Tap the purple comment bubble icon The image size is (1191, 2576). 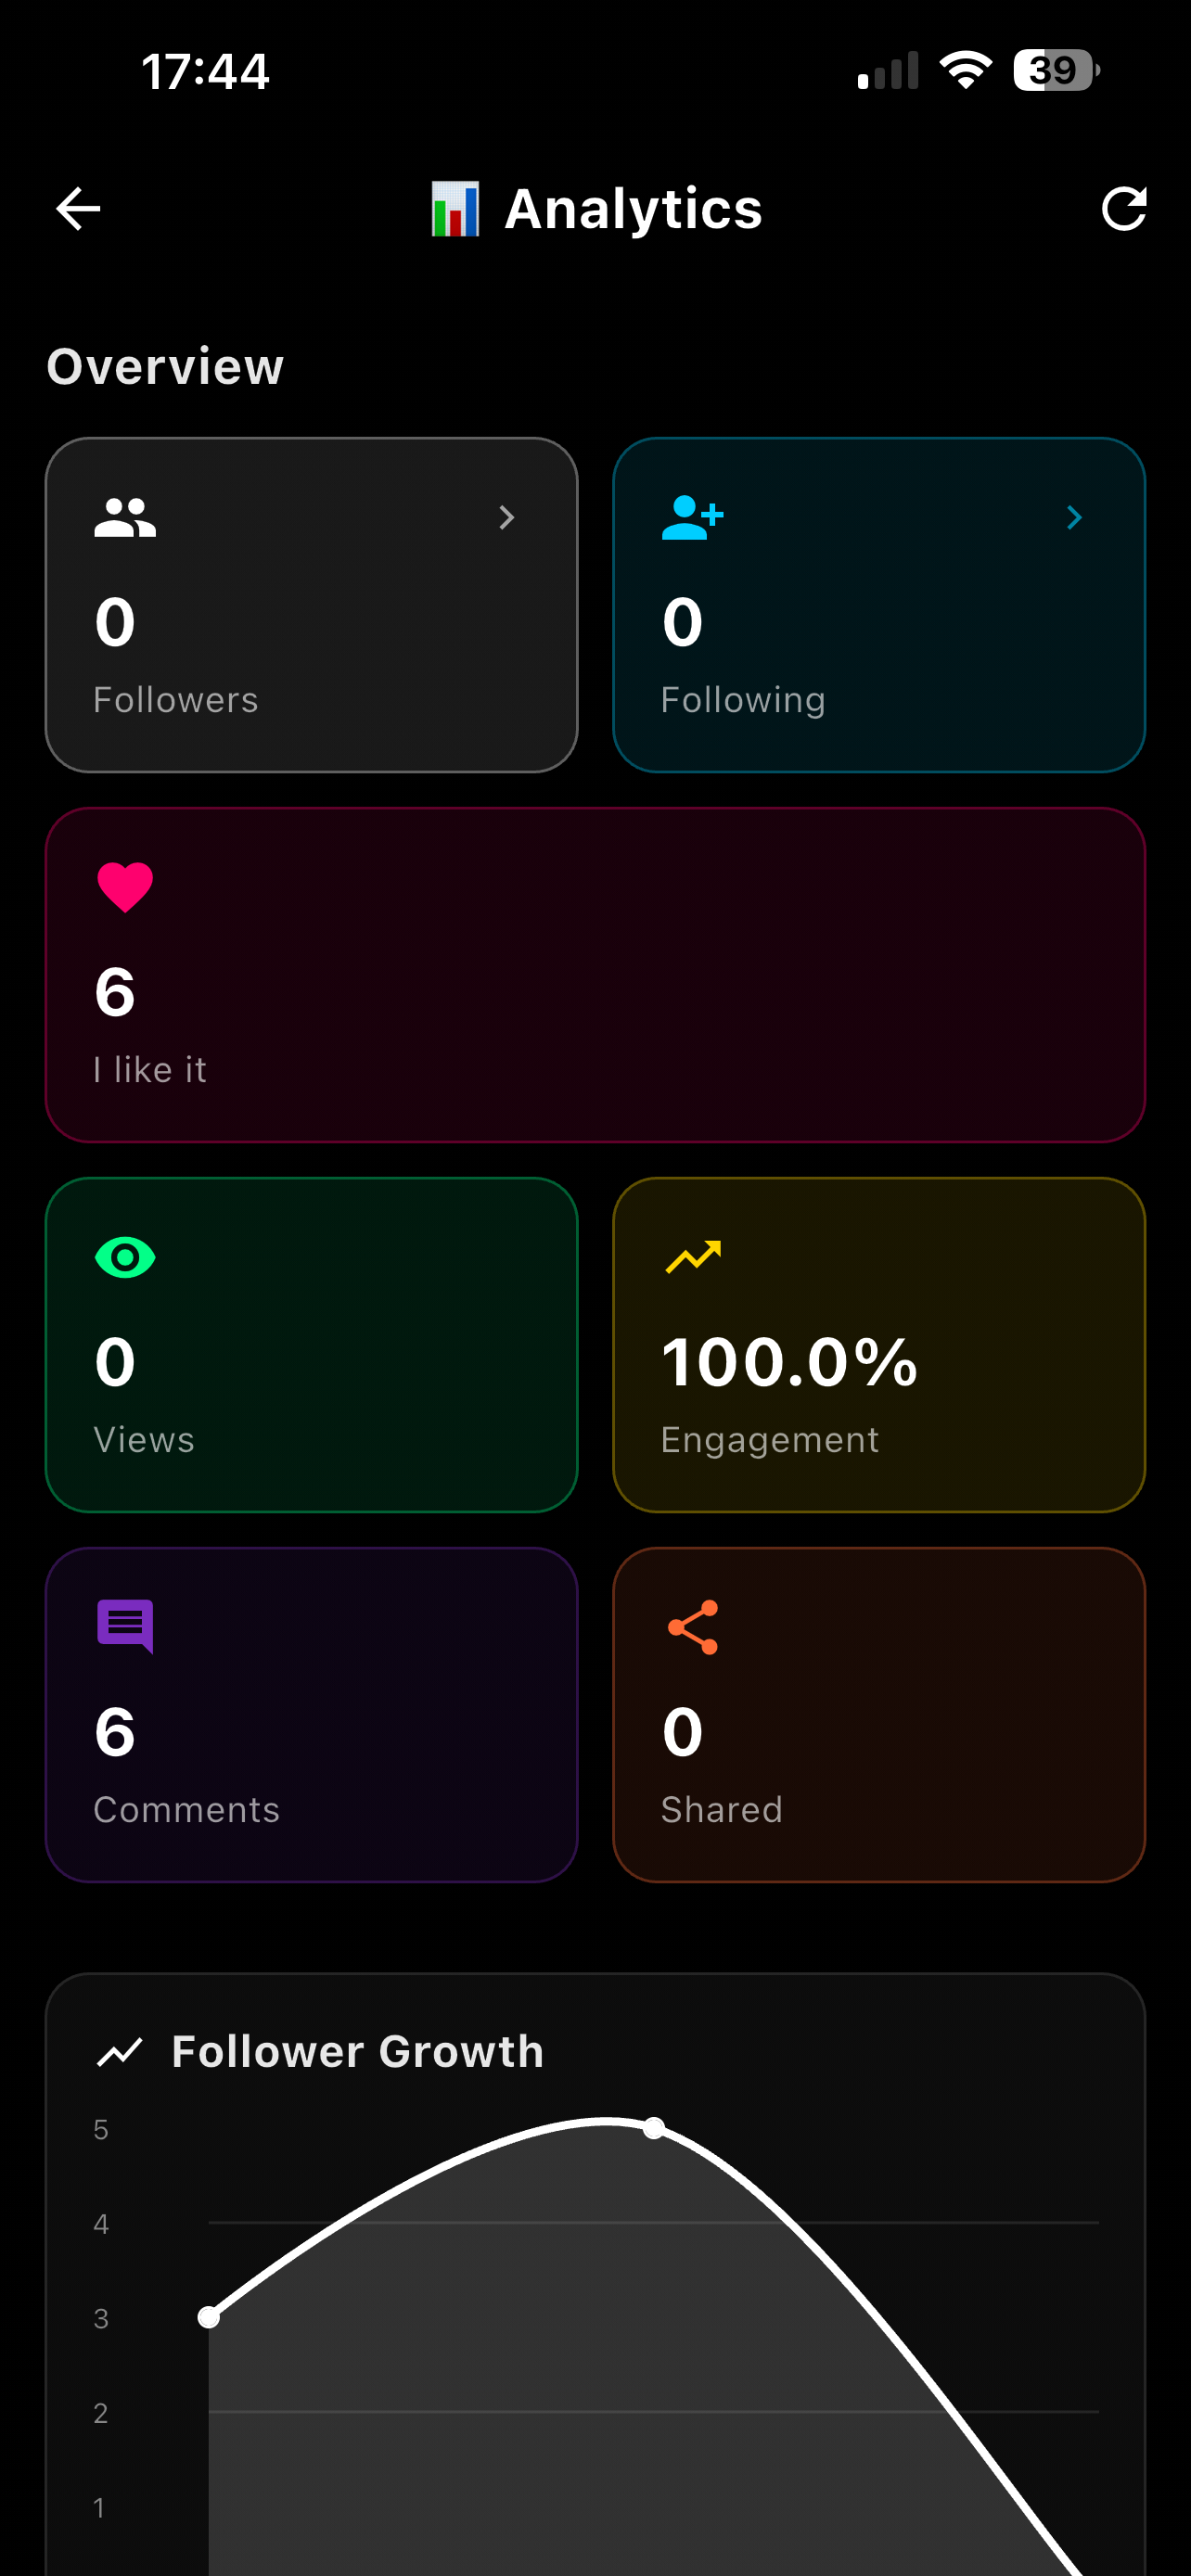[125, 1627]
